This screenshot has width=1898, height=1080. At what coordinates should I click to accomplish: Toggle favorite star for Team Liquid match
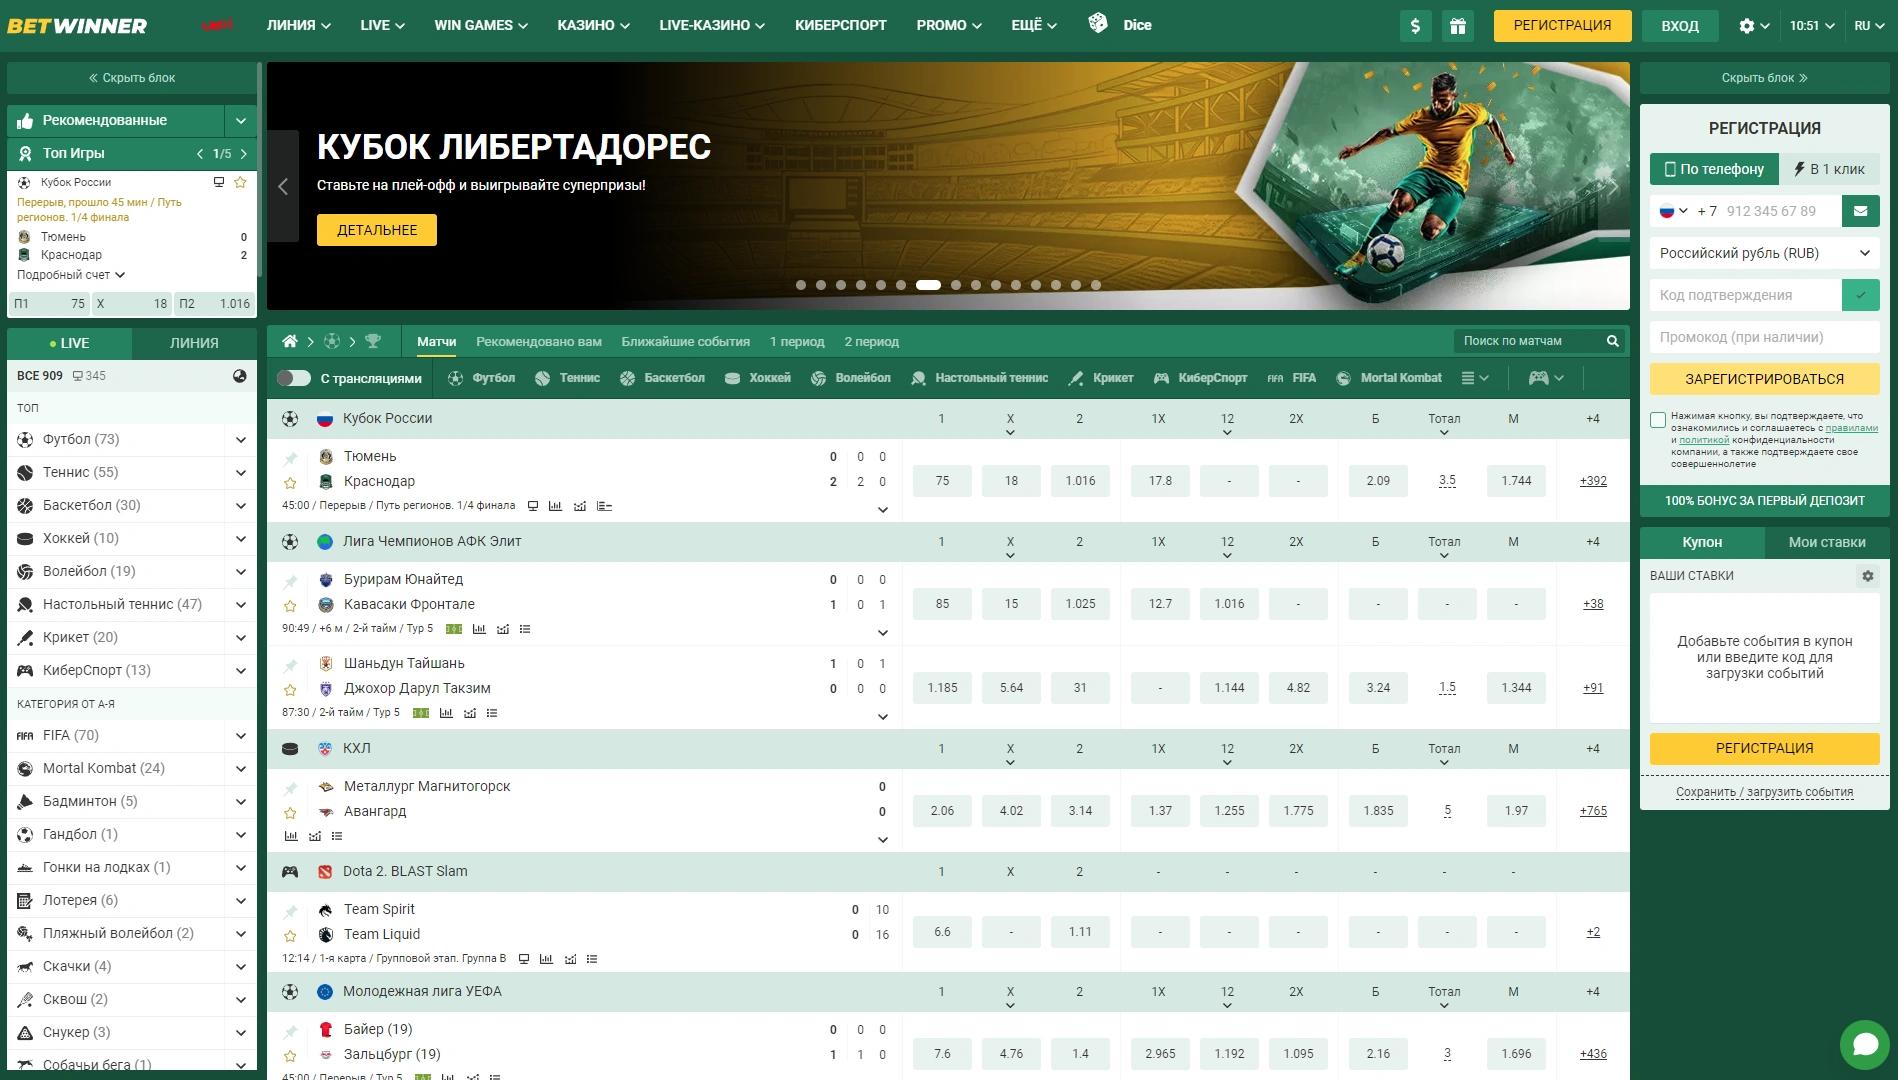[290, 935]
